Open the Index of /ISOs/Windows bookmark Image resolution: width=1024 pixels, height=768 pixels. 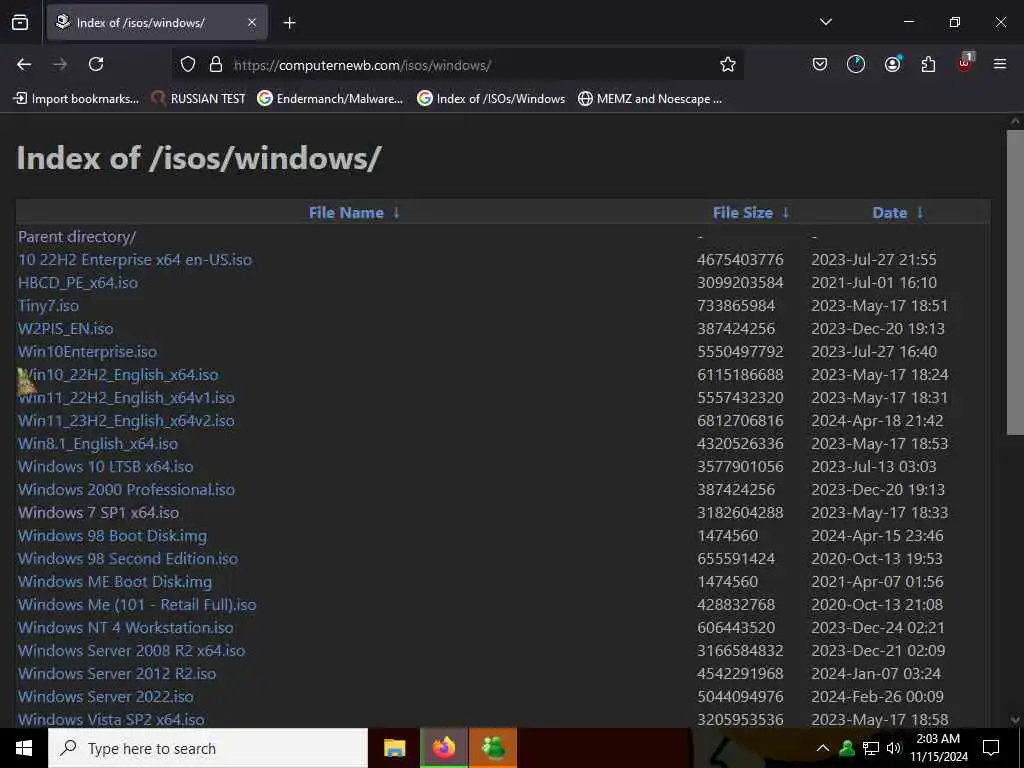[491, 99]
